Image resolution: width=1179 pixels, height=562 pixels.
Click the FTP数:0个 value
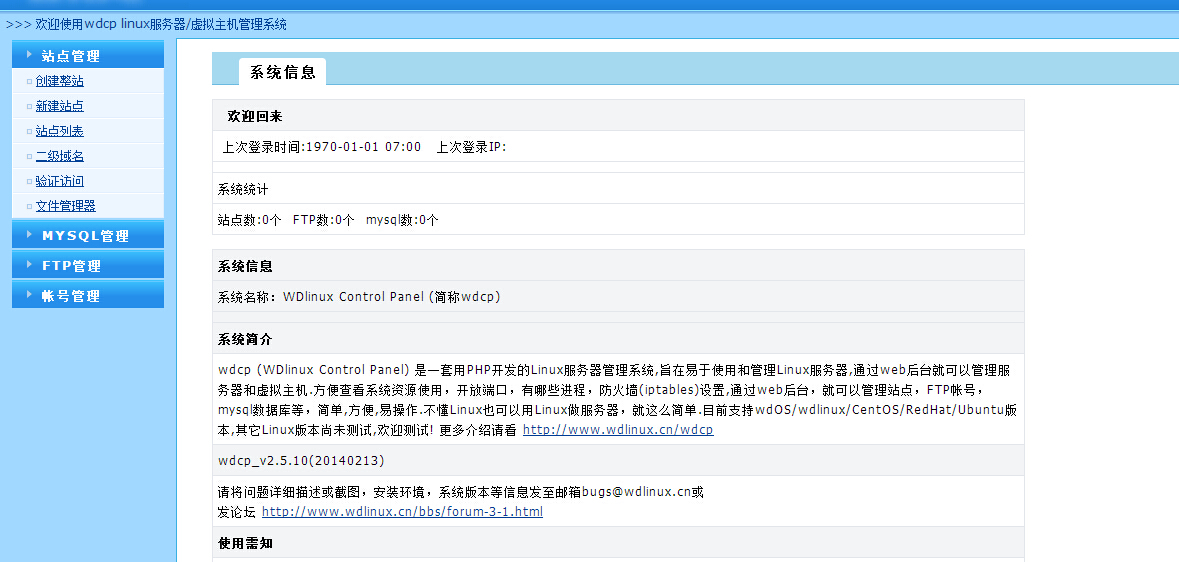click(323, 220)
